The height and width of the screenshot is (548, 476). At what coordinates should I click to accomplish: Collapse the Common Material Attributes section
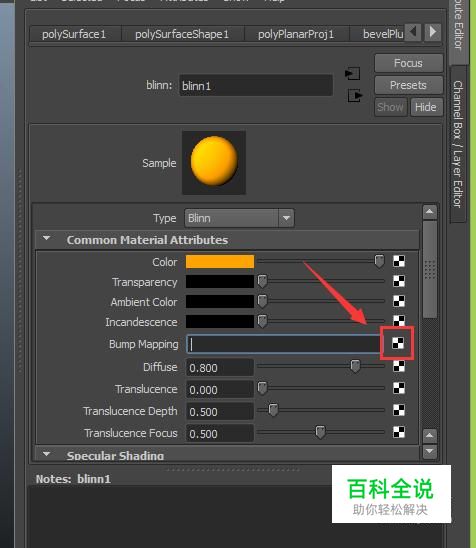coord(46,239)
